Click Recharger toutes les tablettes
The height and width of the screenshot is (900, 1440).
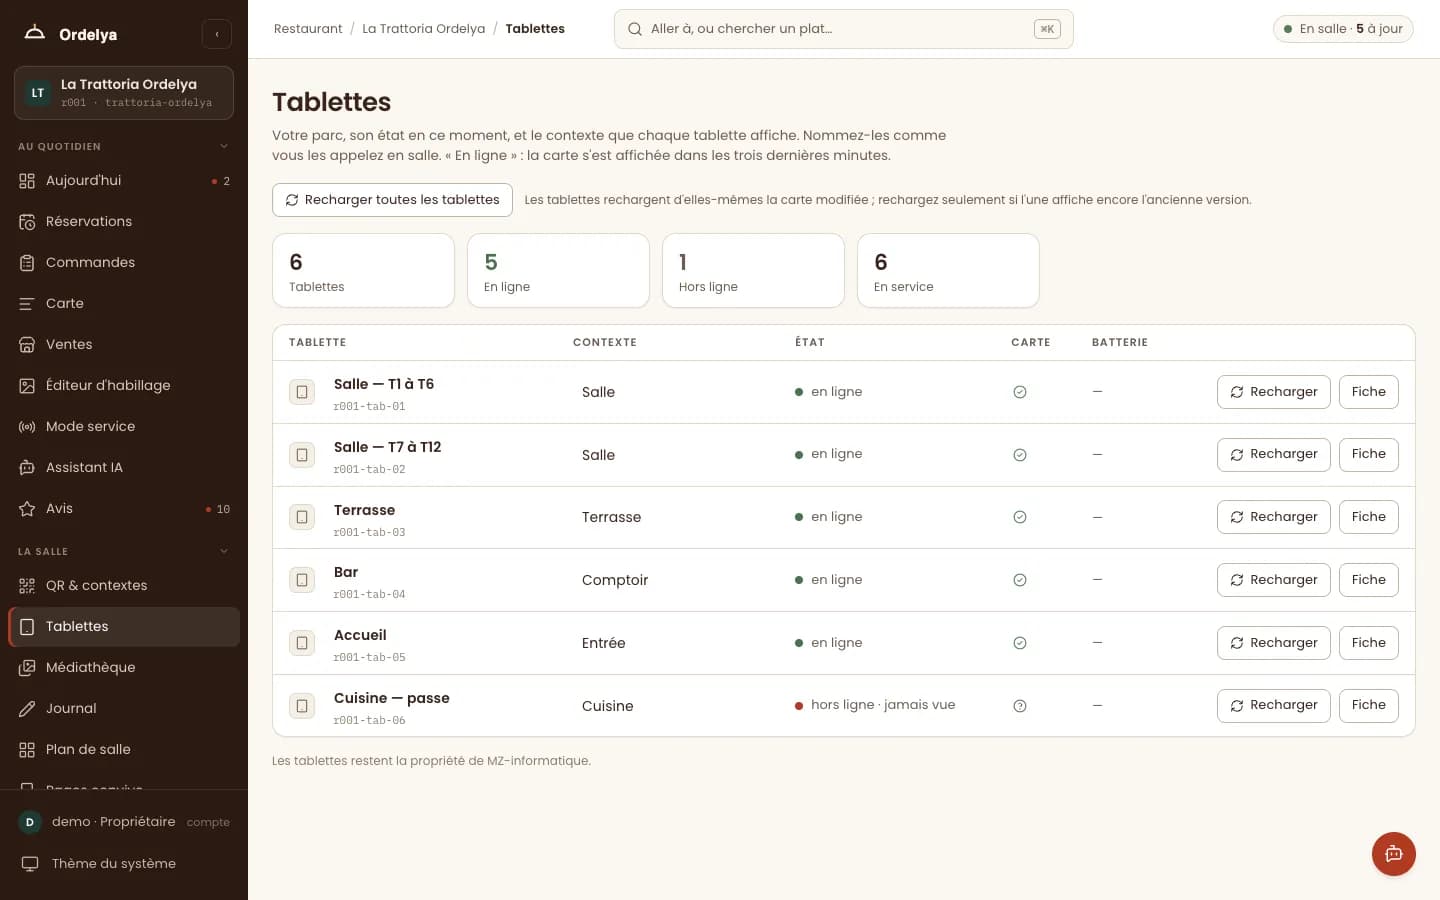tap(392, 200)
